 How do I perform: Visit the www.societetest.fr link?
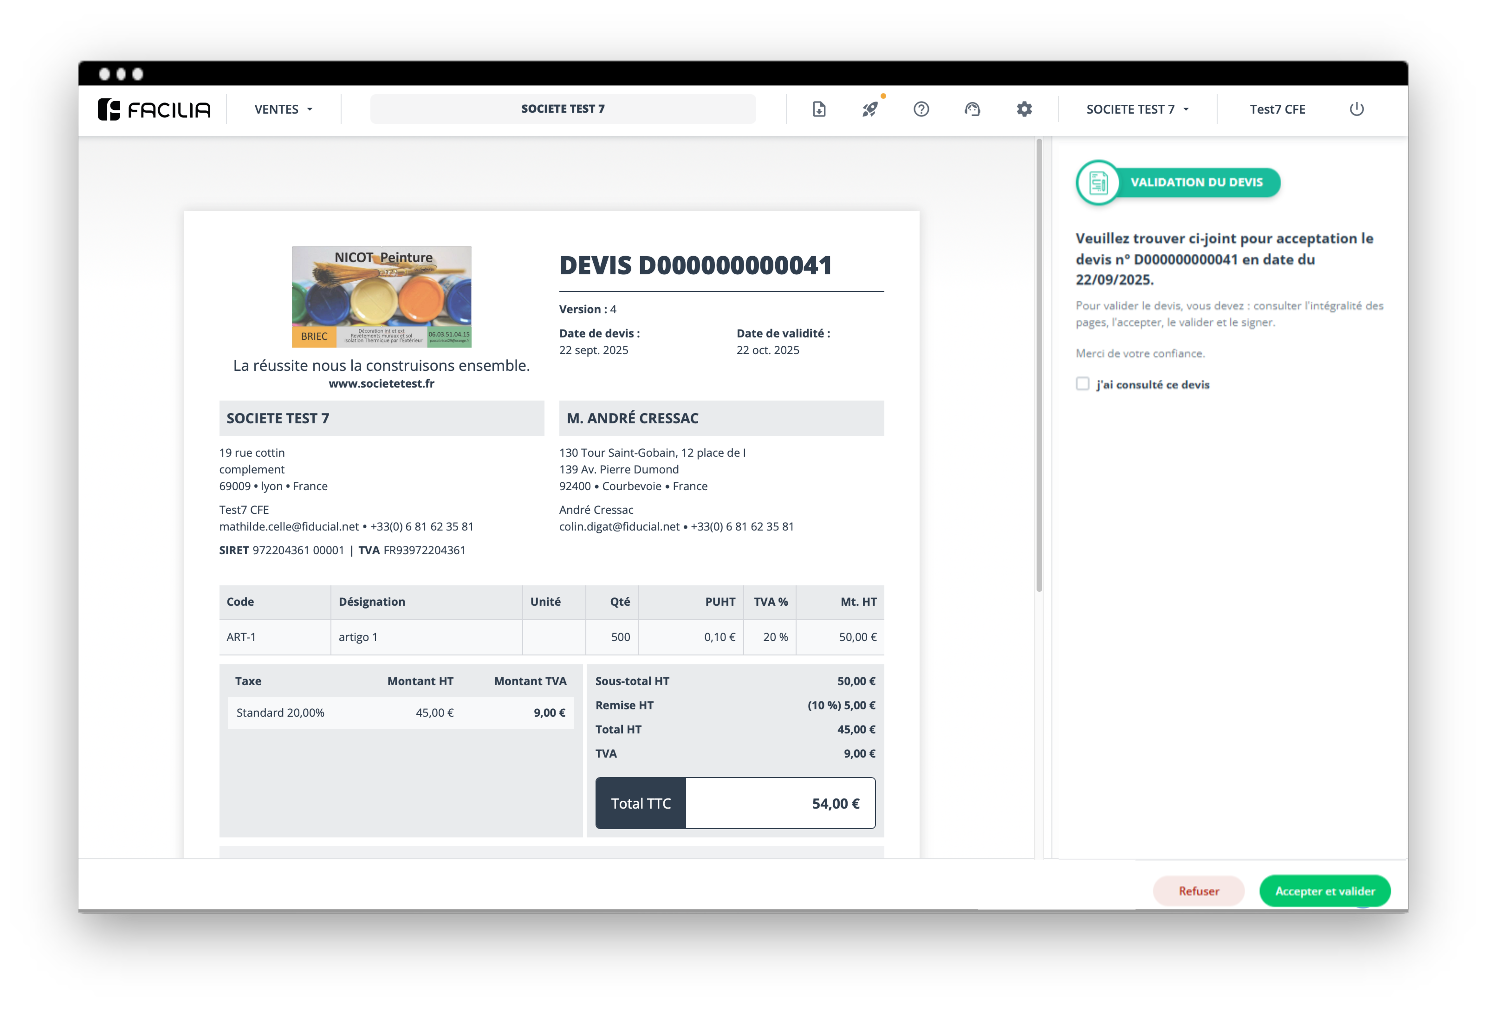point(381,383)
